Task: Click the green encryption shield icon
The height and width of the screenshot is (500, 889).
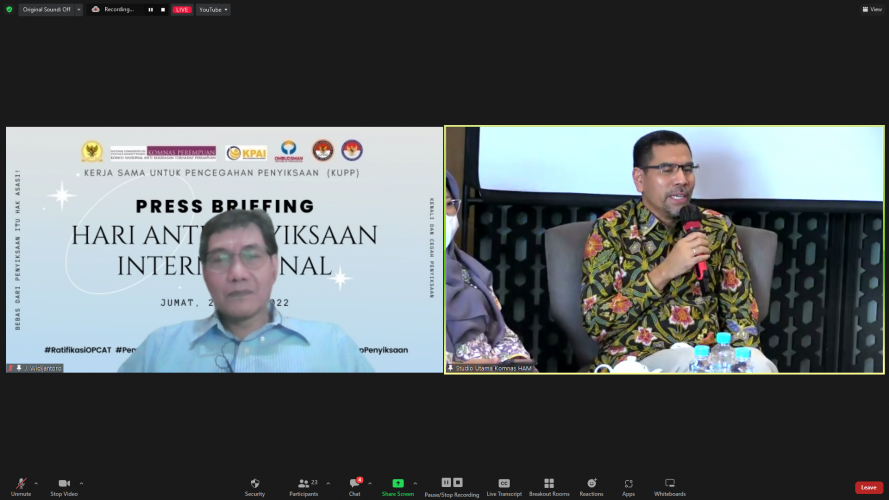Action: tap(9, 9)
